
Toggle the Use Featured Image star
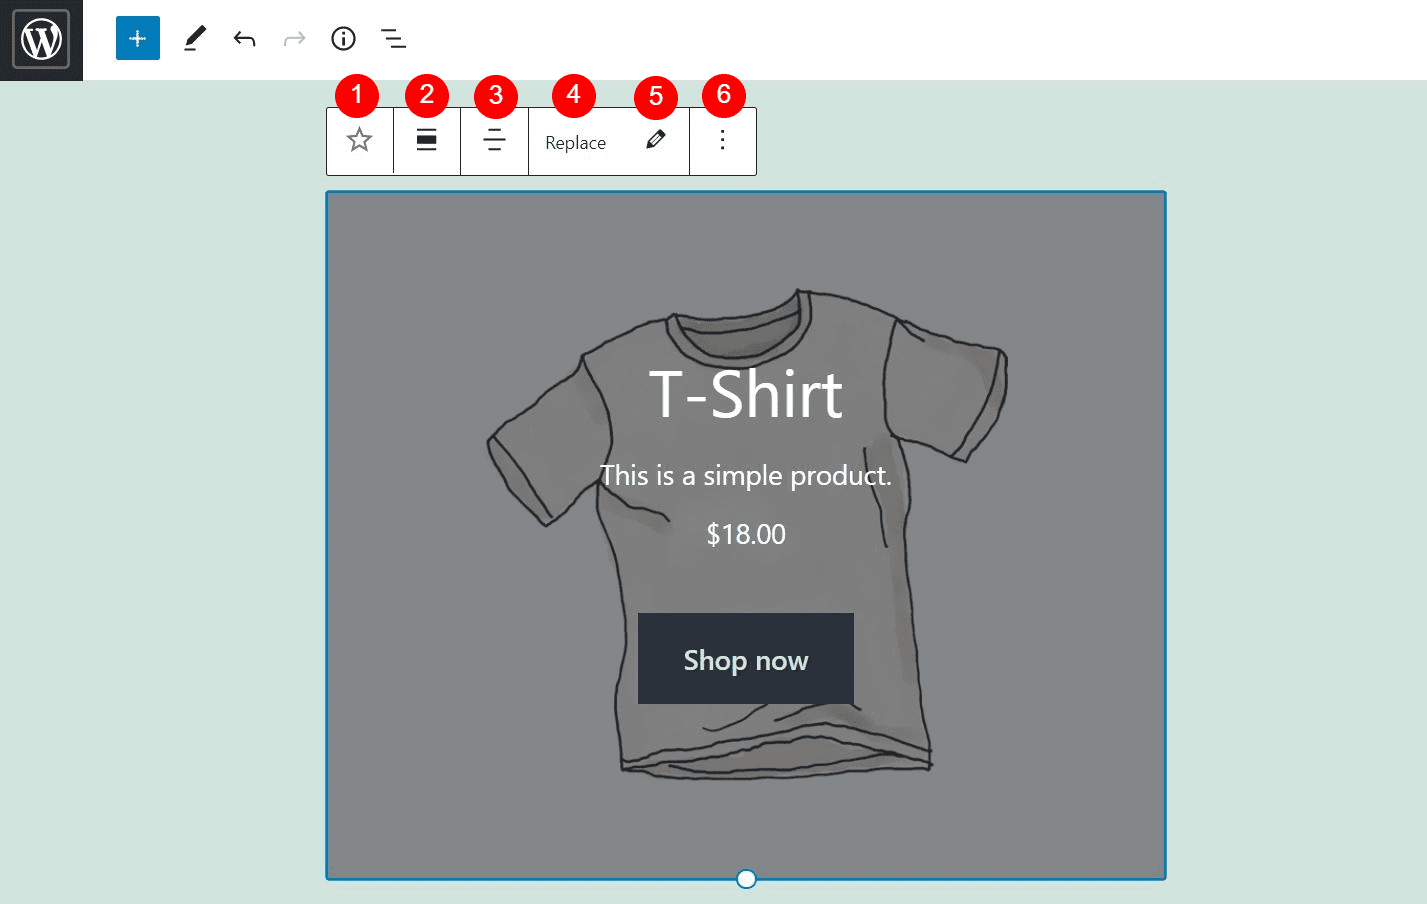pyautogui.click(x=359, y=141)
